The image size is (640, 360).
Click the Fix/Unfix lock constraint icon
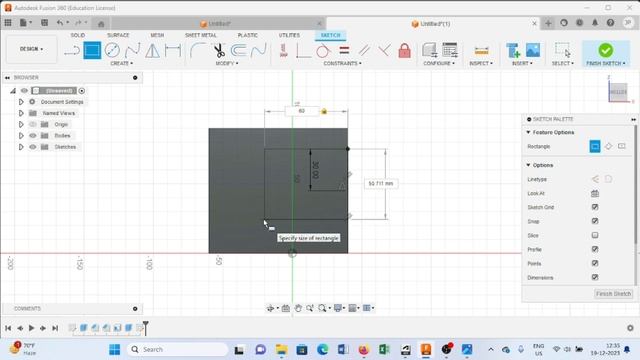click(404, 51)
